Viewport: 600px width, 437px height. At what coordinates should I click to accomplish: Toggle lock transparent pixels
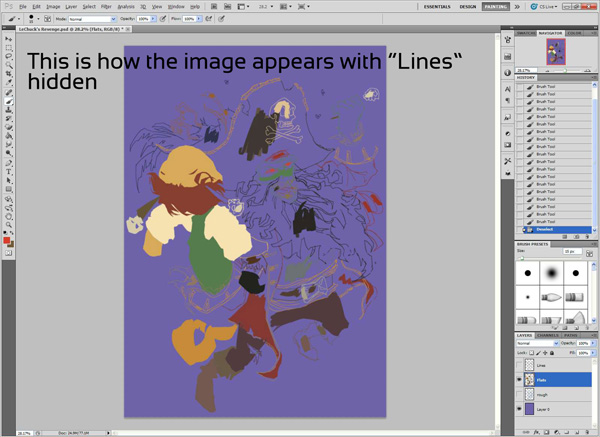coord(532,353)
